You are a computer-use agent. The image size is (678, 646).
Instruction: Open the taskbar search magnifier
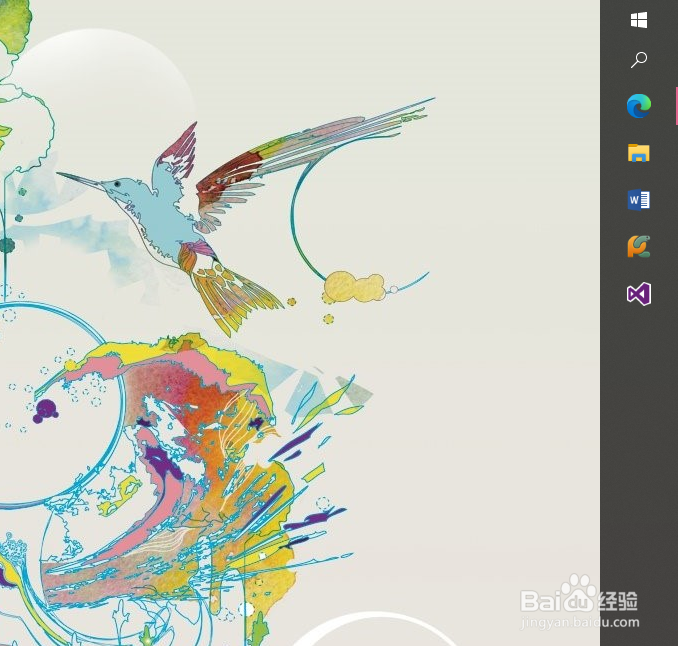point(639,60)
